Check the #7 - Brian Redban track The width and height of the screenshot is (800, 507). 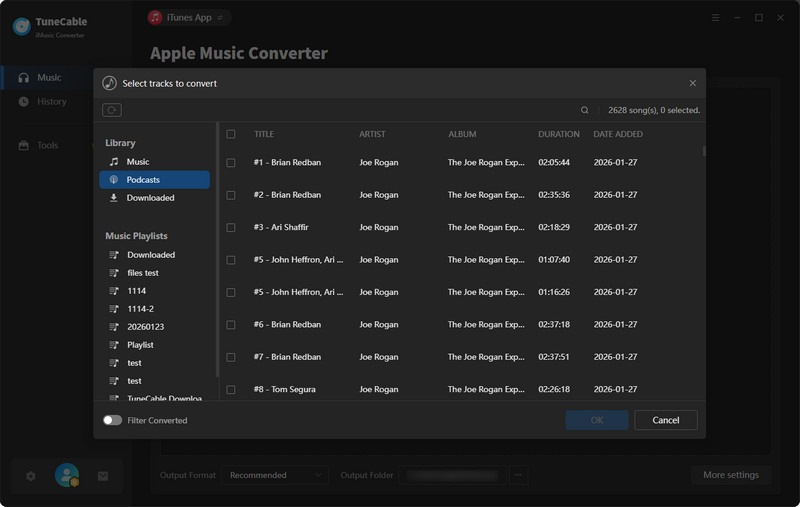coord(231,357)
